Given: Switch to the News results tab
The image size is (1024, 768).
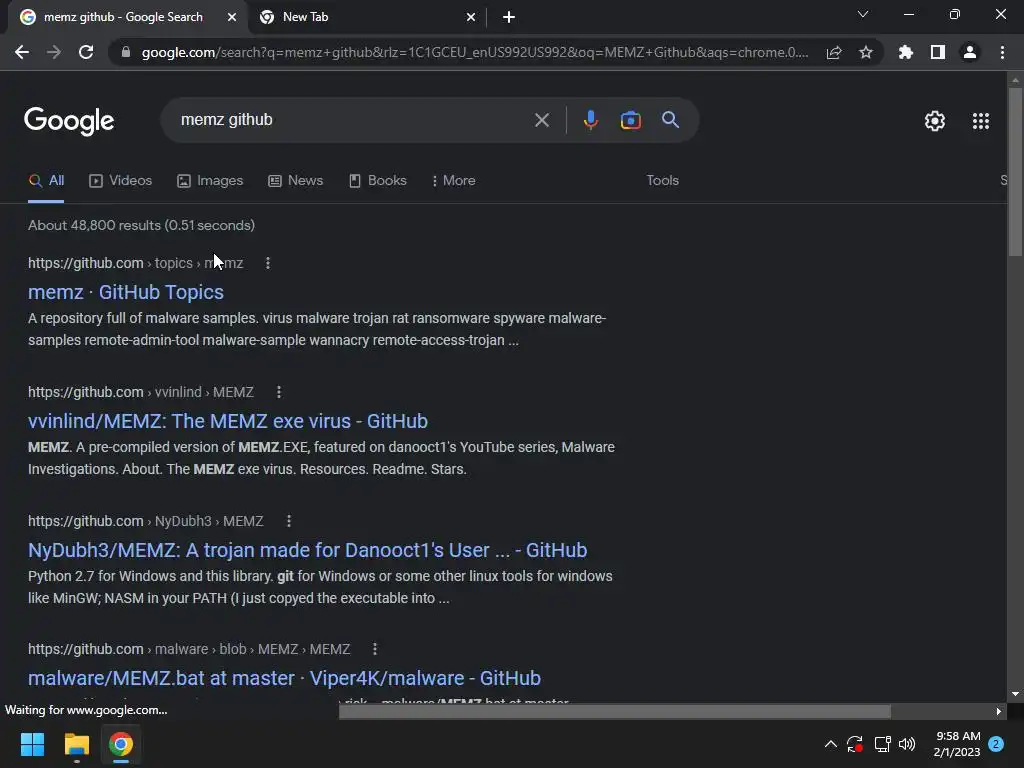Looking at the screenshot, I should tap(295, 181).
